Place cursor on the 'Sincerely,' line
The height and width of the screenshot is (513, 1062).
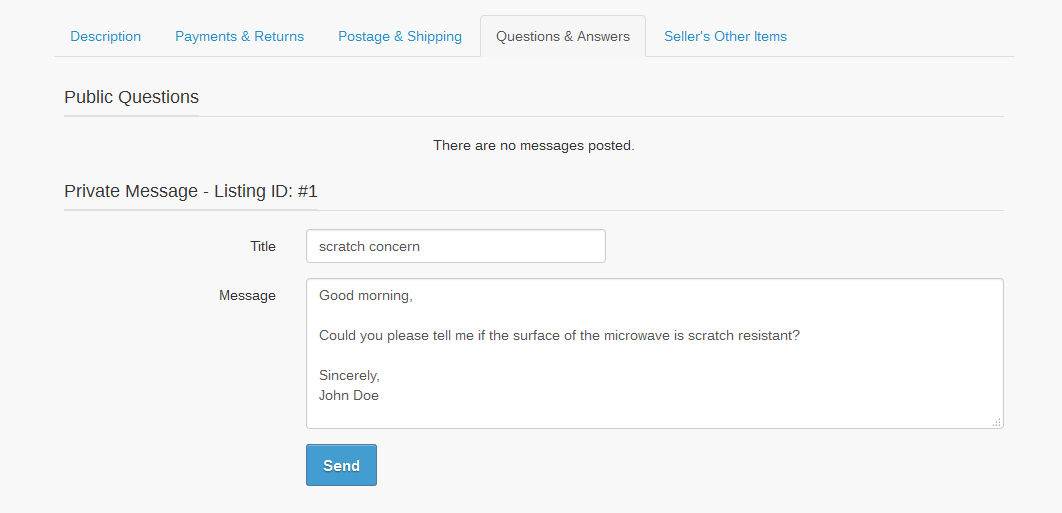tap(349, 376)
